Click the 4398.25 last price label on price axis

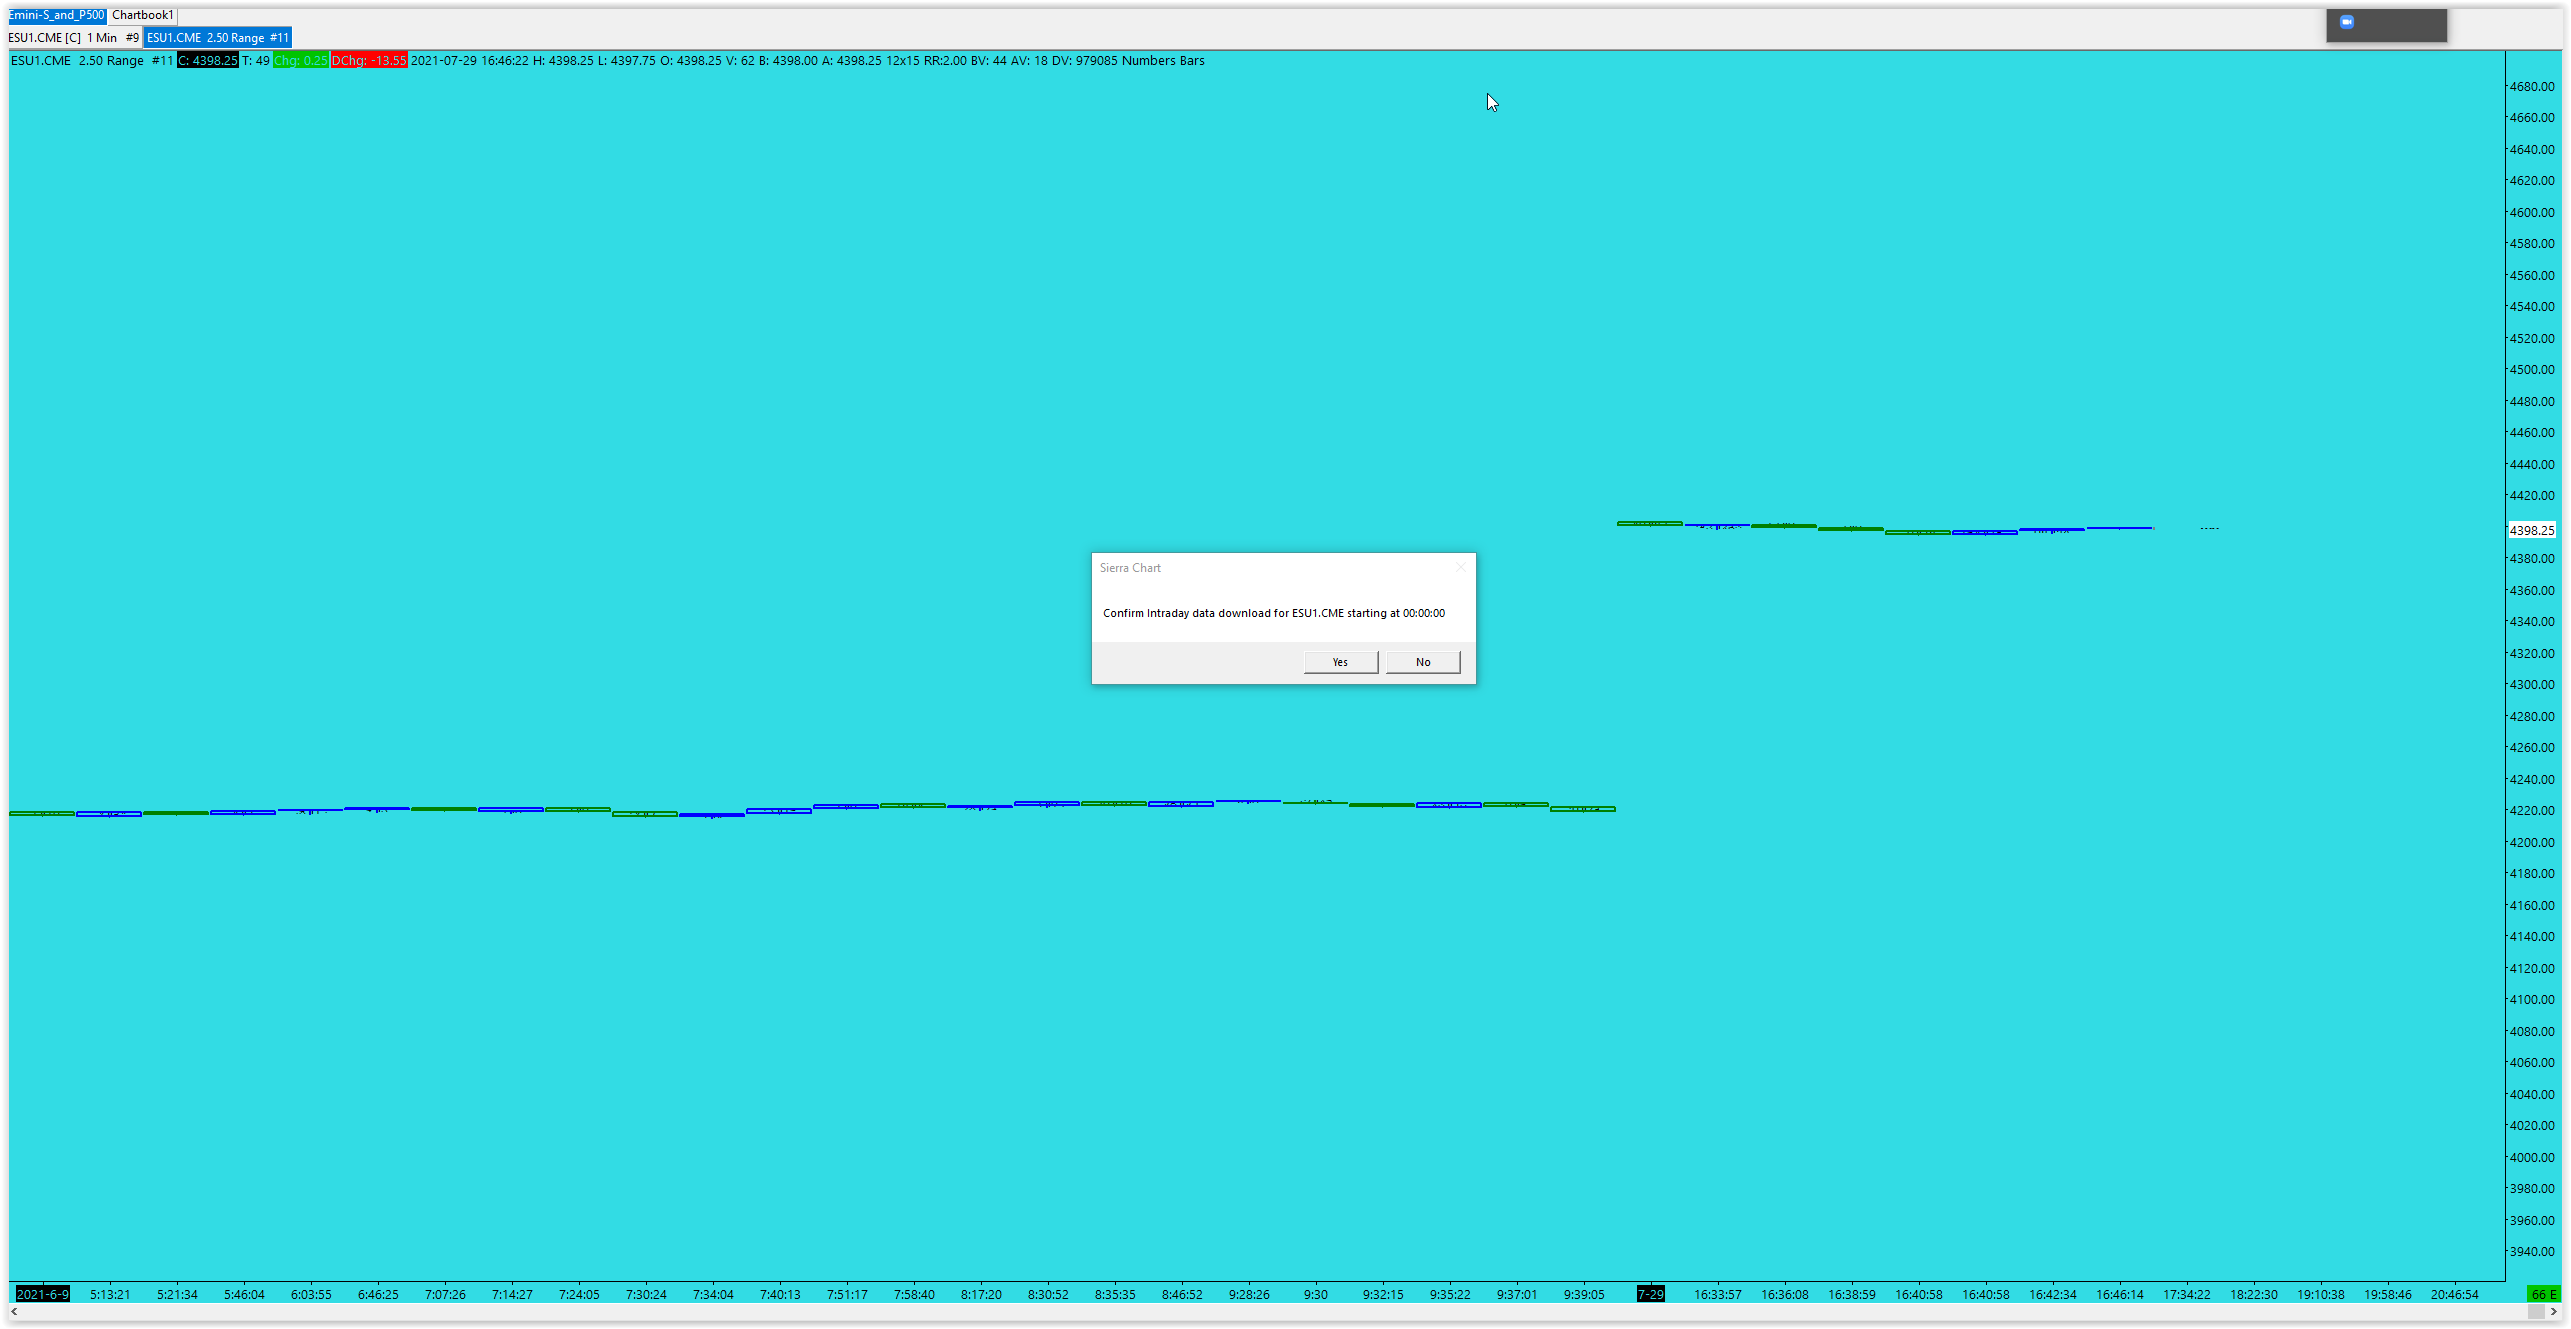pos(2532,530)
